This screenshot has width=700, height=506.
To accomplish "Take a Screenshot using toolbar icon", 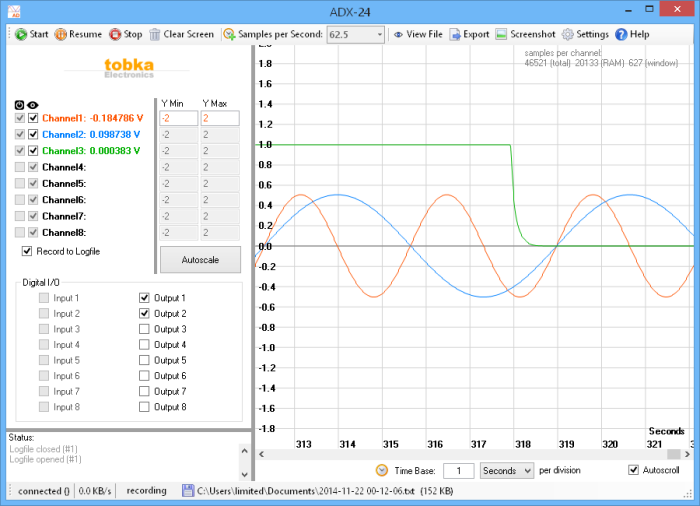I will (x=501, y=34).
